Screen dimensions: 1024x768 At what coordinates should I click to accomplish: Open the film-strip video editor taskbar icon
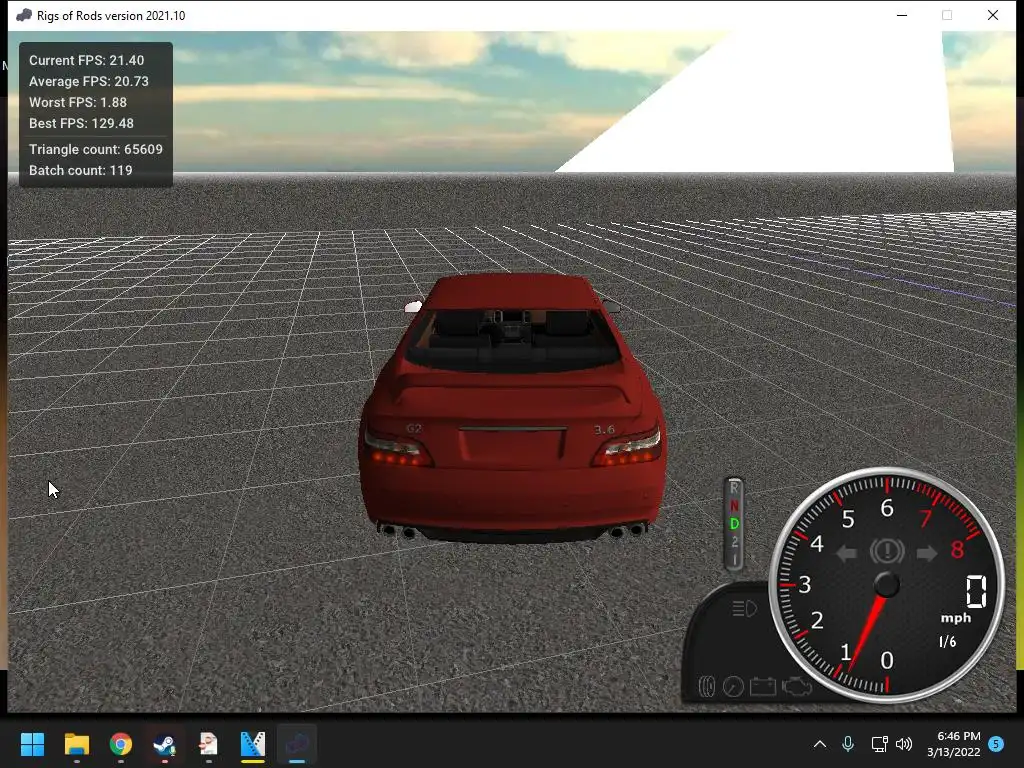click(x=252, y=744)
